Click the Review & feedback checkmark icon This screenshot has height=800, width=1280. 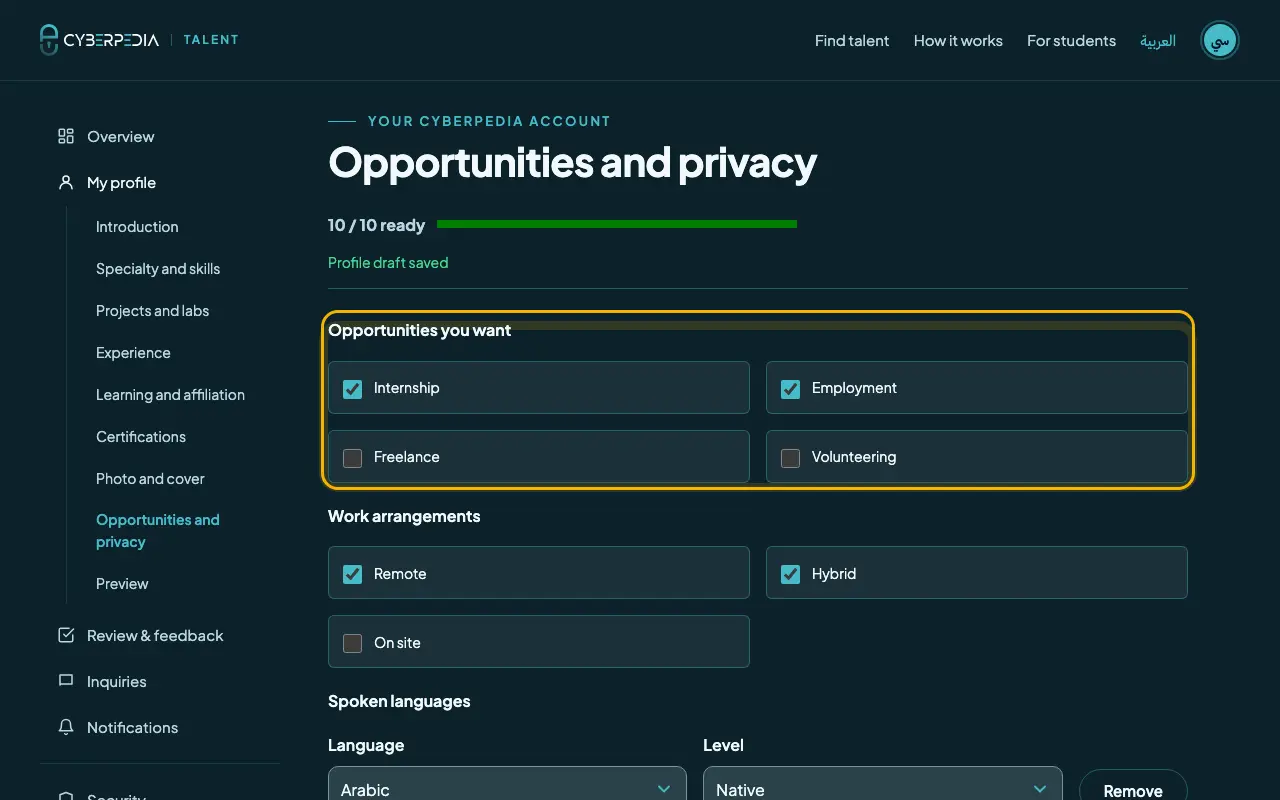click(66, 635)
